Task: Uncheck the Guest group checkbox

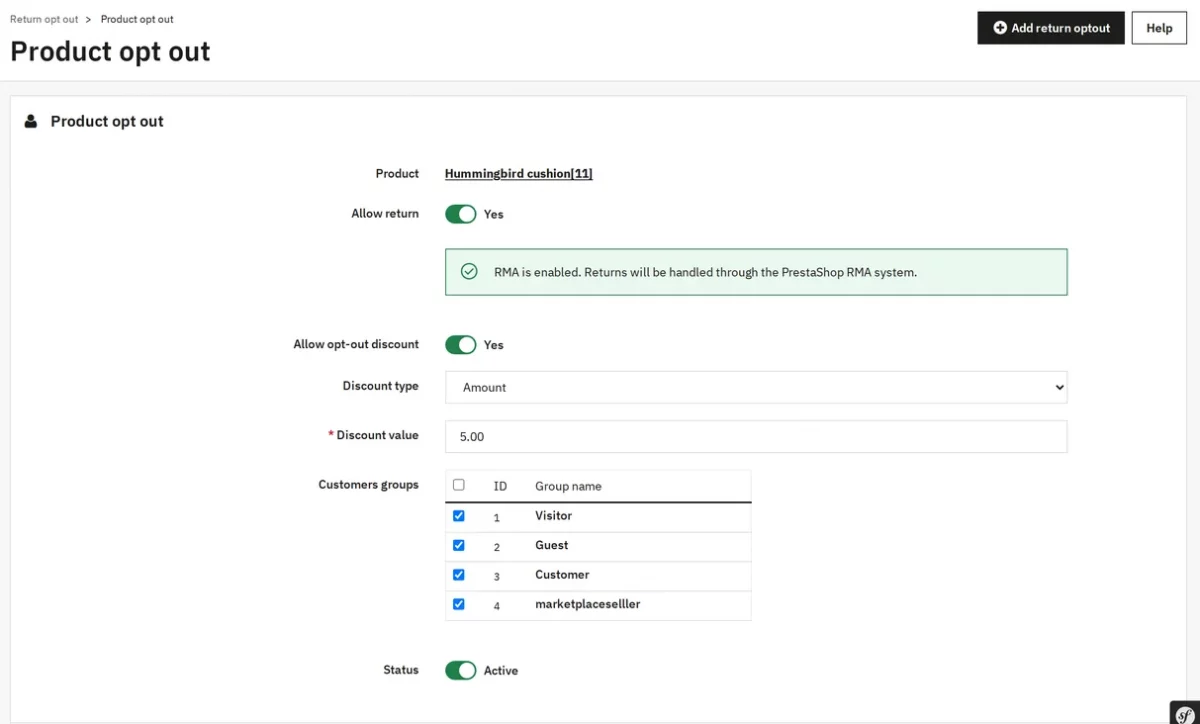Action: 459,545
